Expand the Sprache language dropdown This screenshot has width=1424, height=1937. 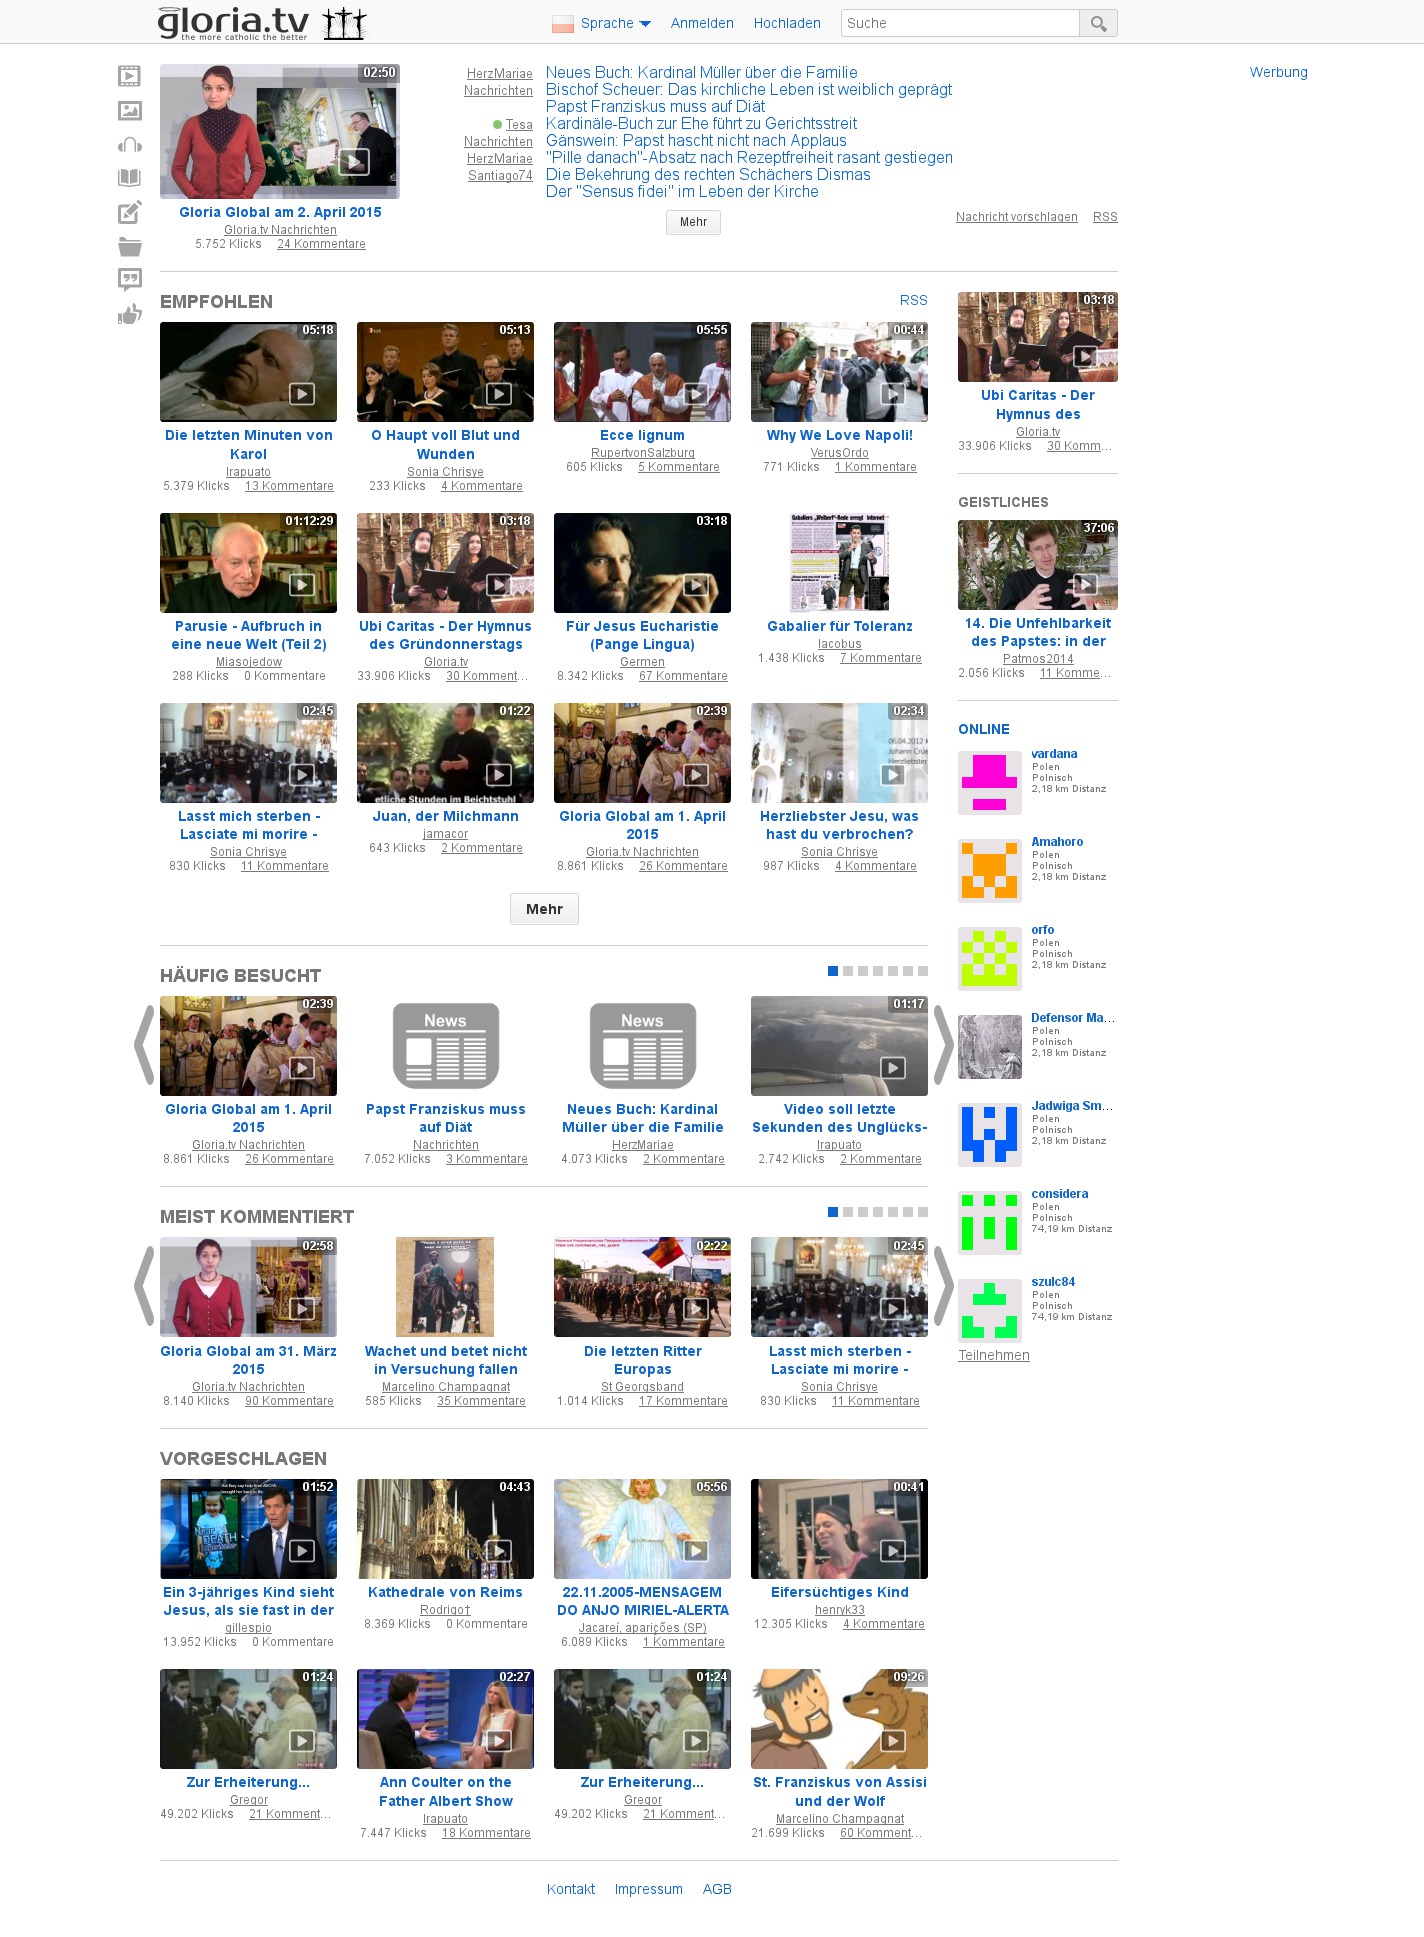[616, 24]
